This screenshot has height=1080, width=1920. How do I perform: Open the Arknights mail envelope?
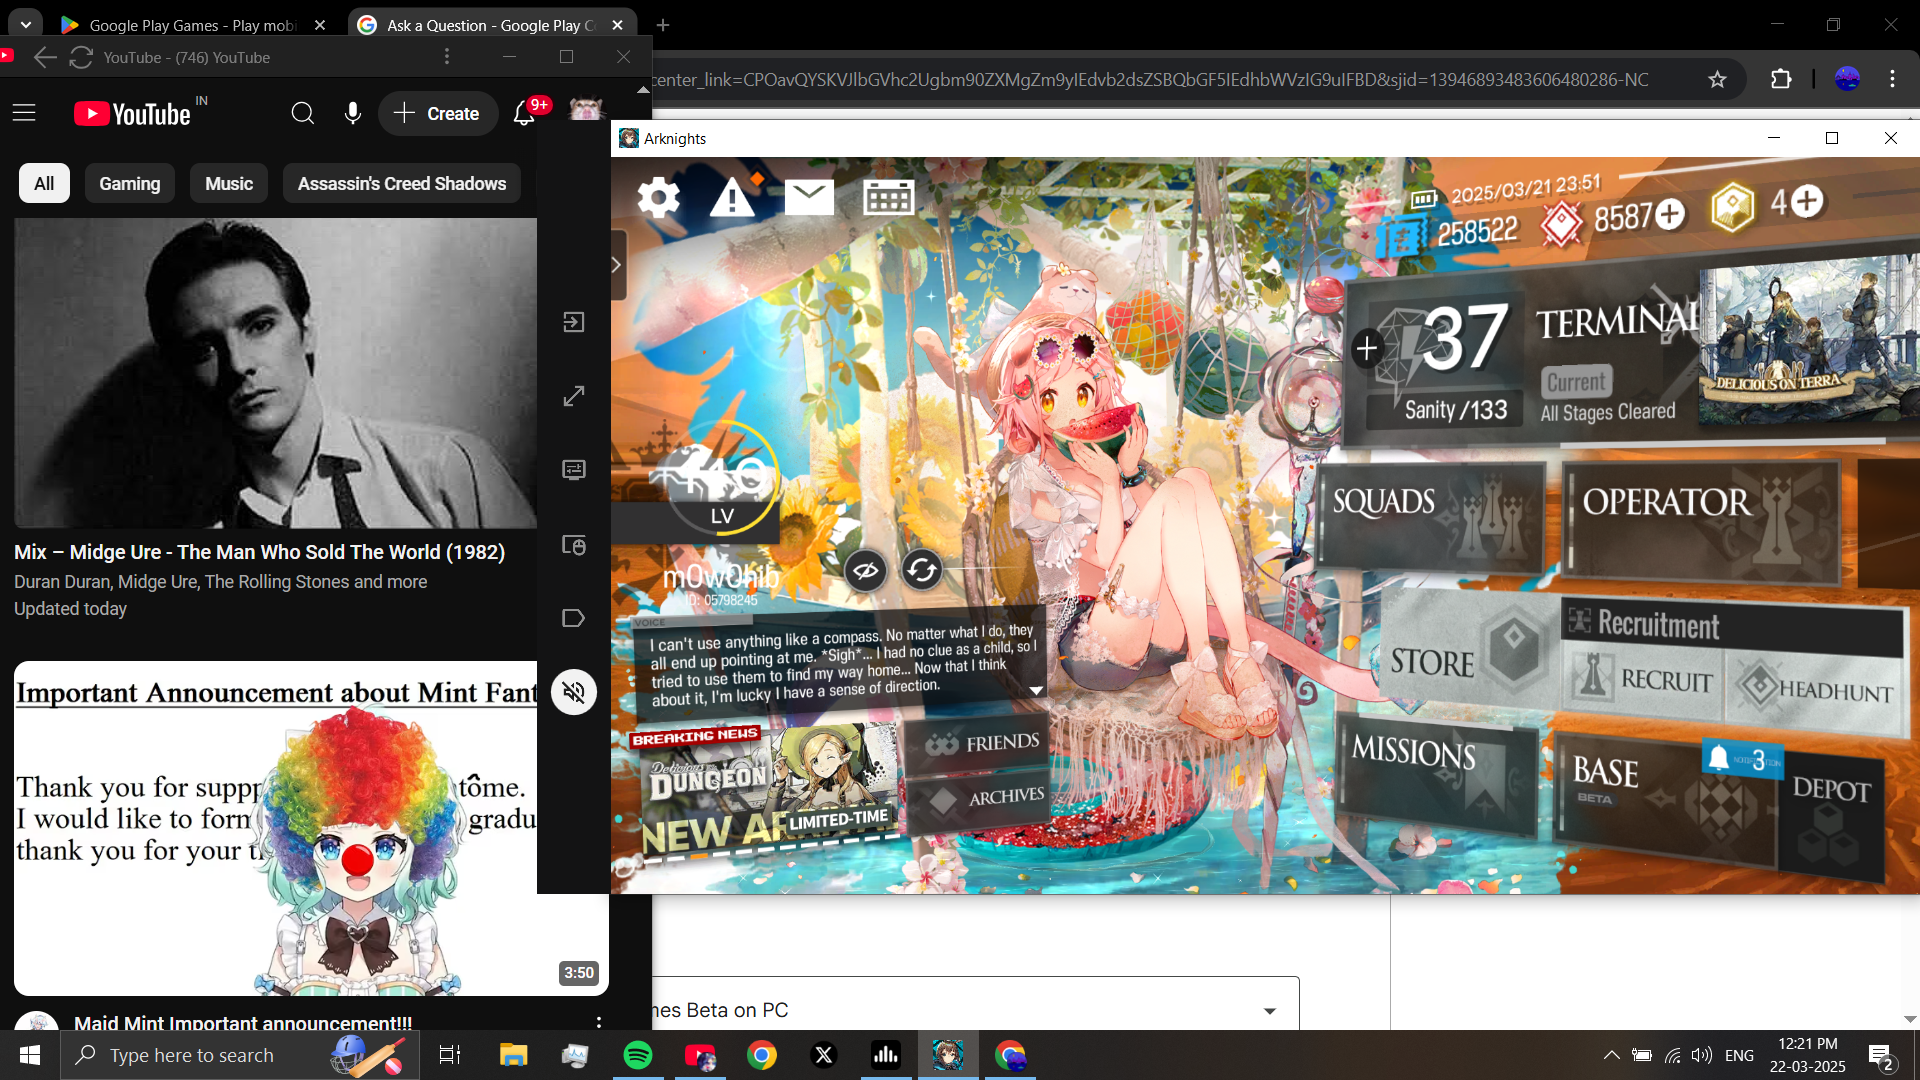(809, 197)
